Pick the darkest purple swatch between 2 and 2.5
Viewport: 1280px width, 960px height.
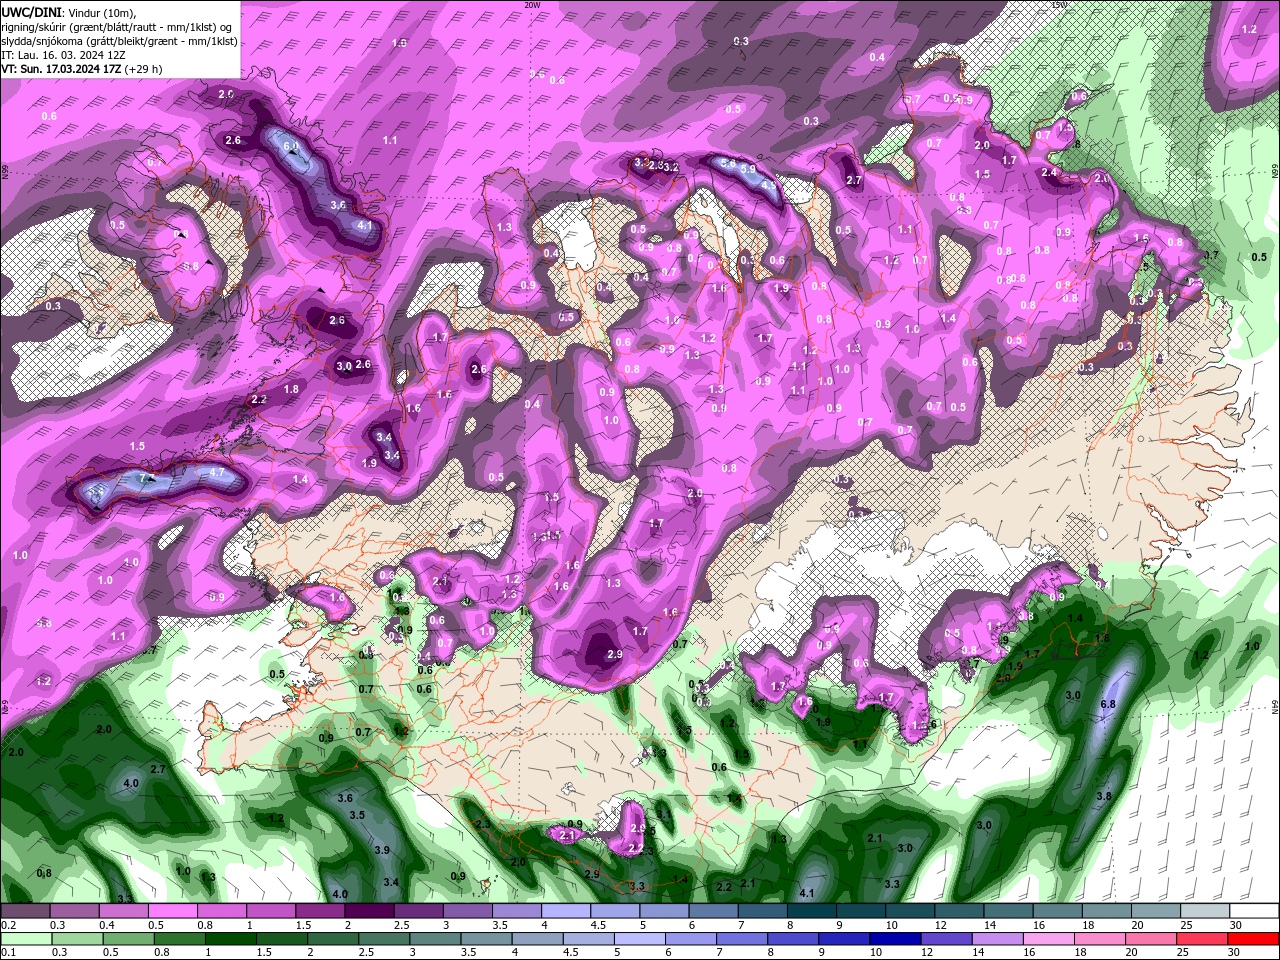pos(369,911)
